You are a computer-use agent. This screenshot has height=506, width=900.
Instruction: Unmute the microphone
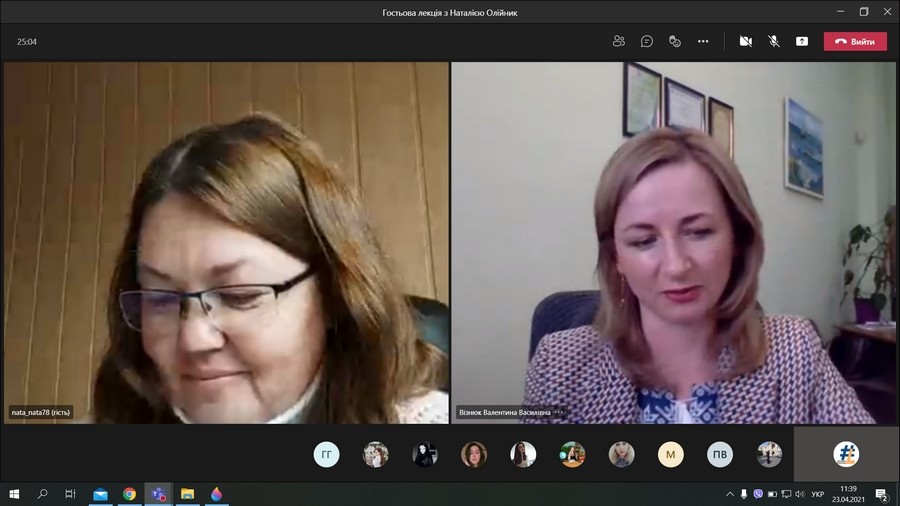pyautogui.click(x=774, y=41)
